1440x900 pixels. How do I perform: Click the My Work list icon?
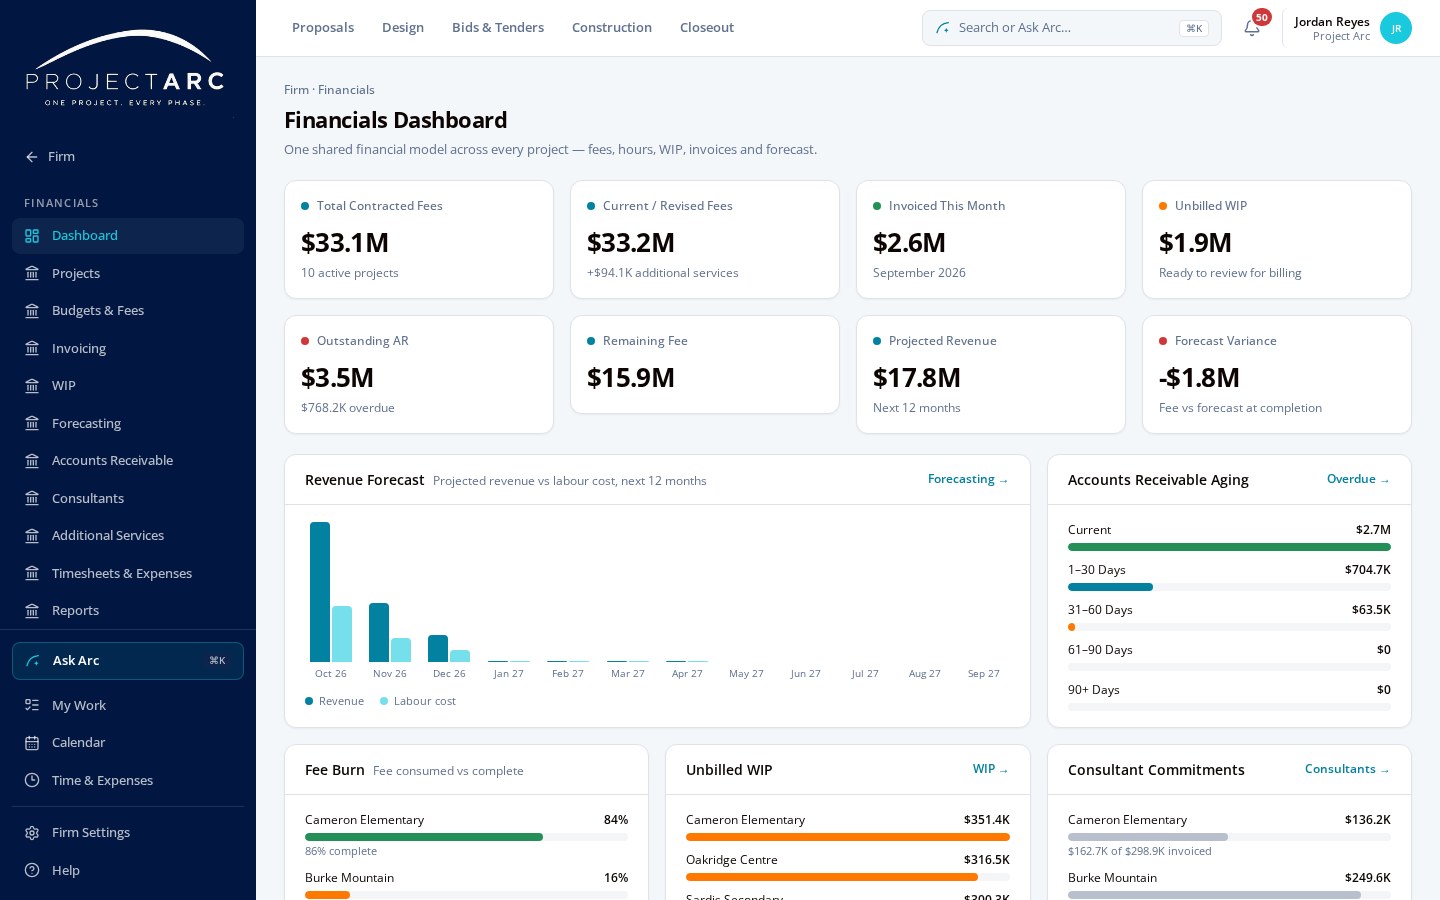point(32,706)
